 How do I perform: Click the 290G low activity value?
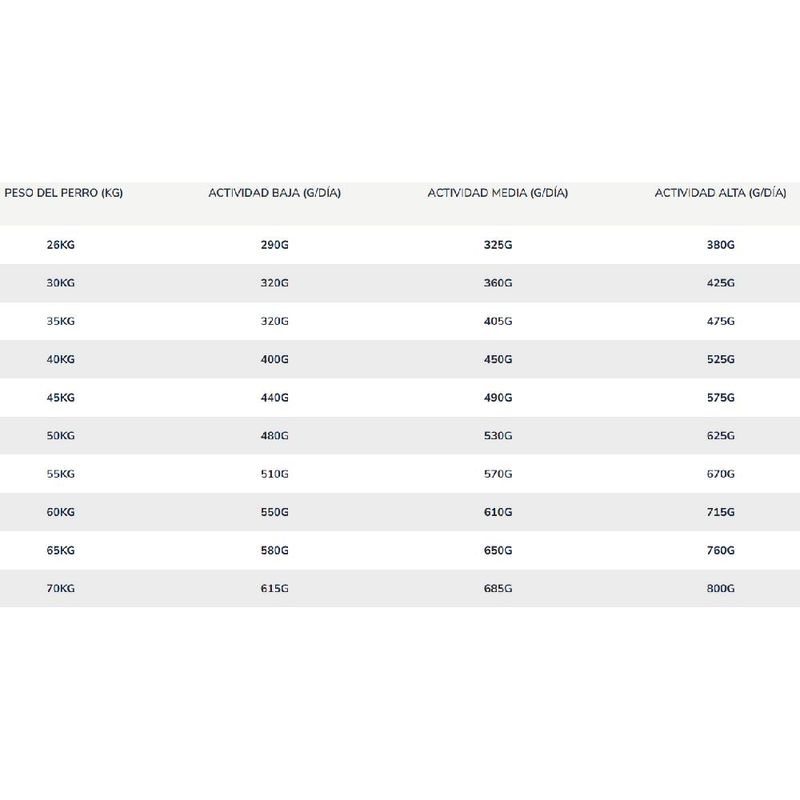tap(274, 245)
